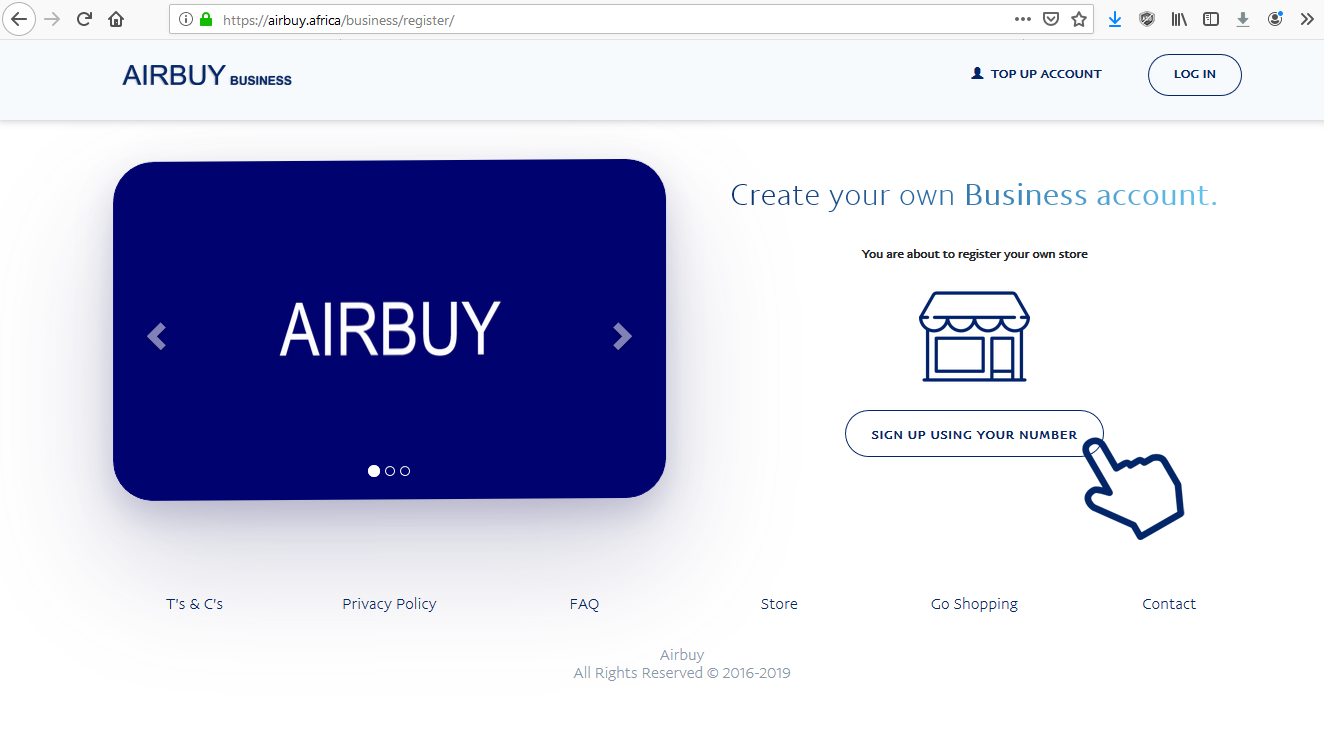Show site information for airbuy.africa
Screen dimensions: 1324x730
tap(186, 19)
